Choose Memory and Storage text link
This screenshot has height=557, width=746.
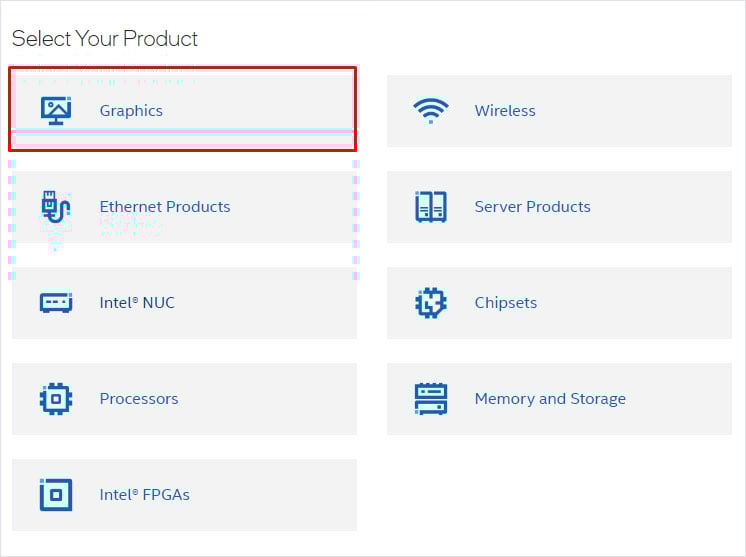click(x=550, y=399)
